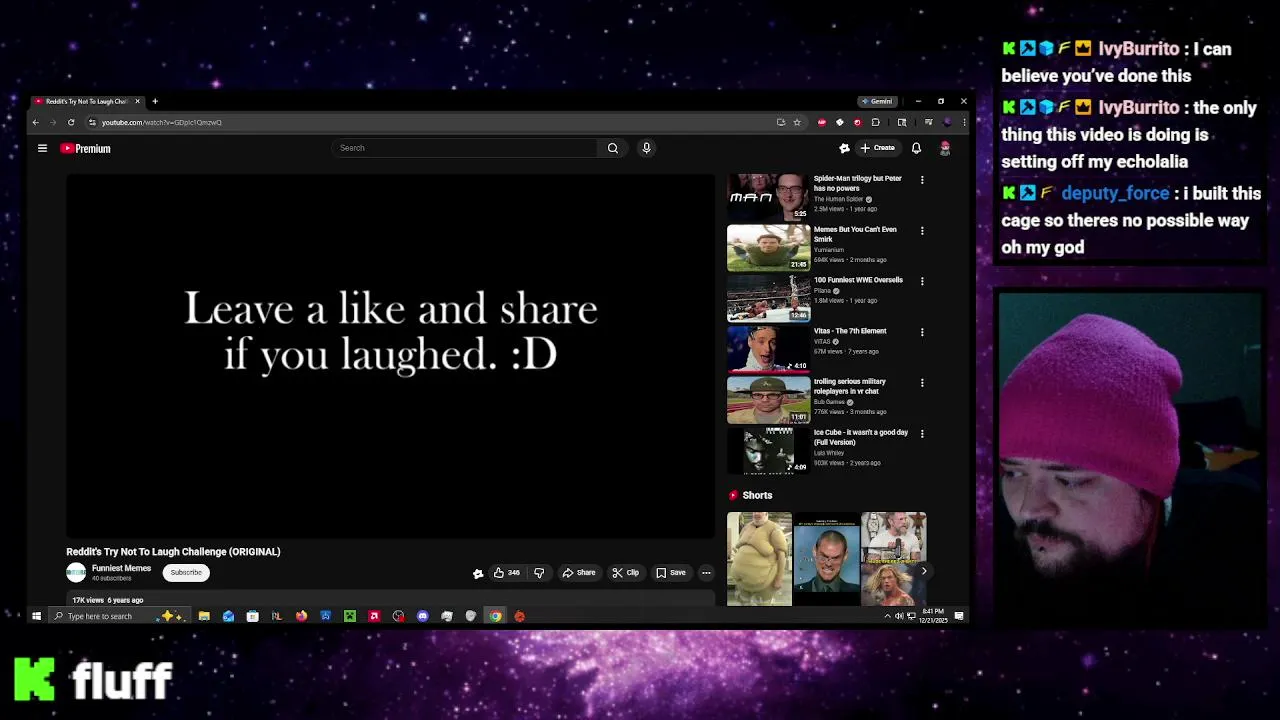The image size is (1280, 720).
Task: Open more actions ellipsis under video
Action: point(706,573)
